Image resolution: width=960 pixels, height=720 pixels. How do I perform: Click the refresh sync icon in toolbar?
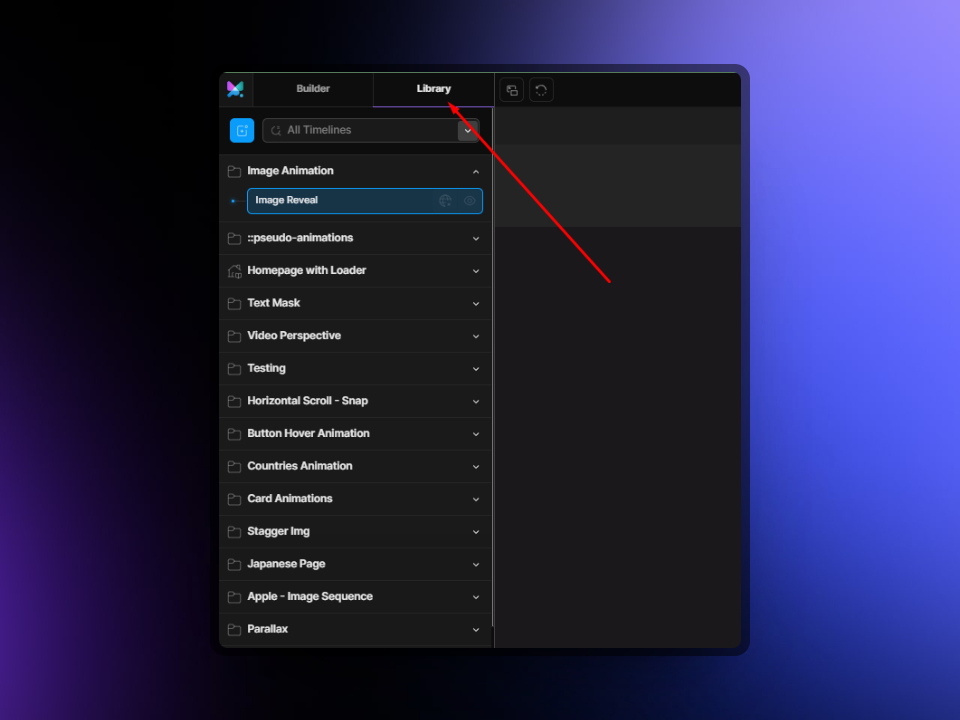[541, 91]
